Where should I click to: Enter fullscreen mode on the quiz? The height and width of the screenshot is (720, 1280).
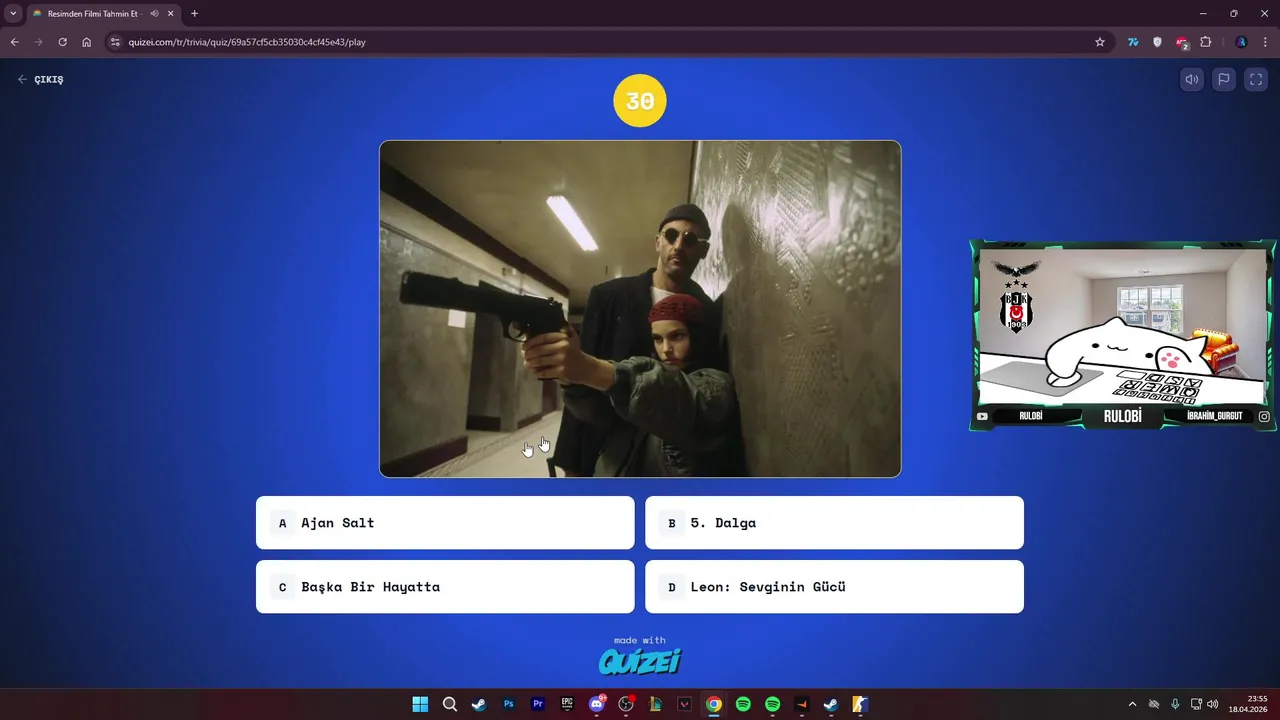1256,80
